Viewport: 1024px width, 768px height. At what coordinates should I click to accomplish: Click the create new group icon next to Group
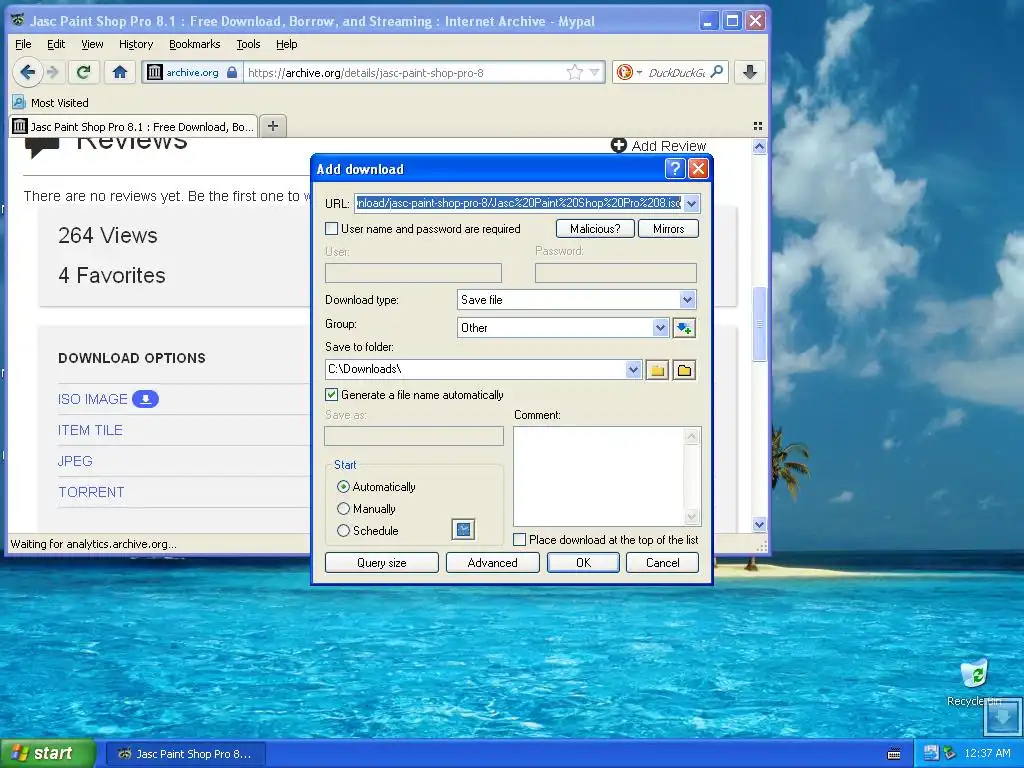click(x=684, y=327)
